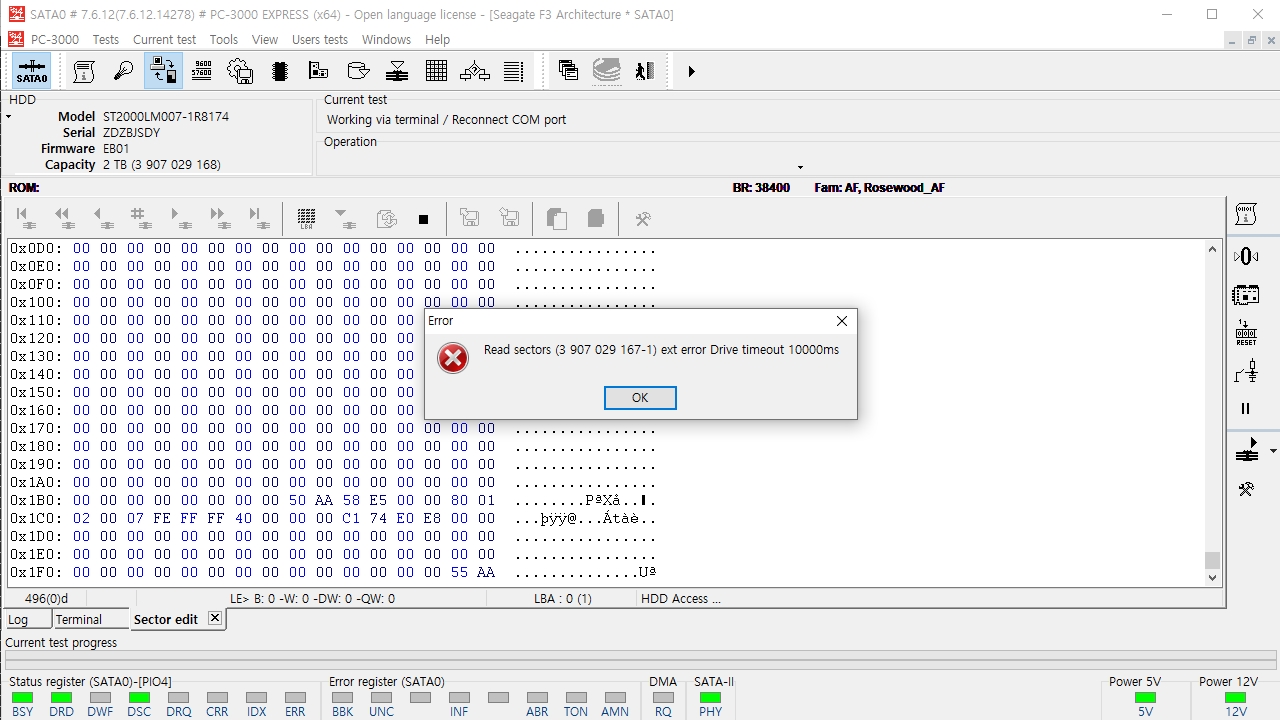
Task: Click the power switch circuit icon in sidebar
Action: (x=1246, y=372)
